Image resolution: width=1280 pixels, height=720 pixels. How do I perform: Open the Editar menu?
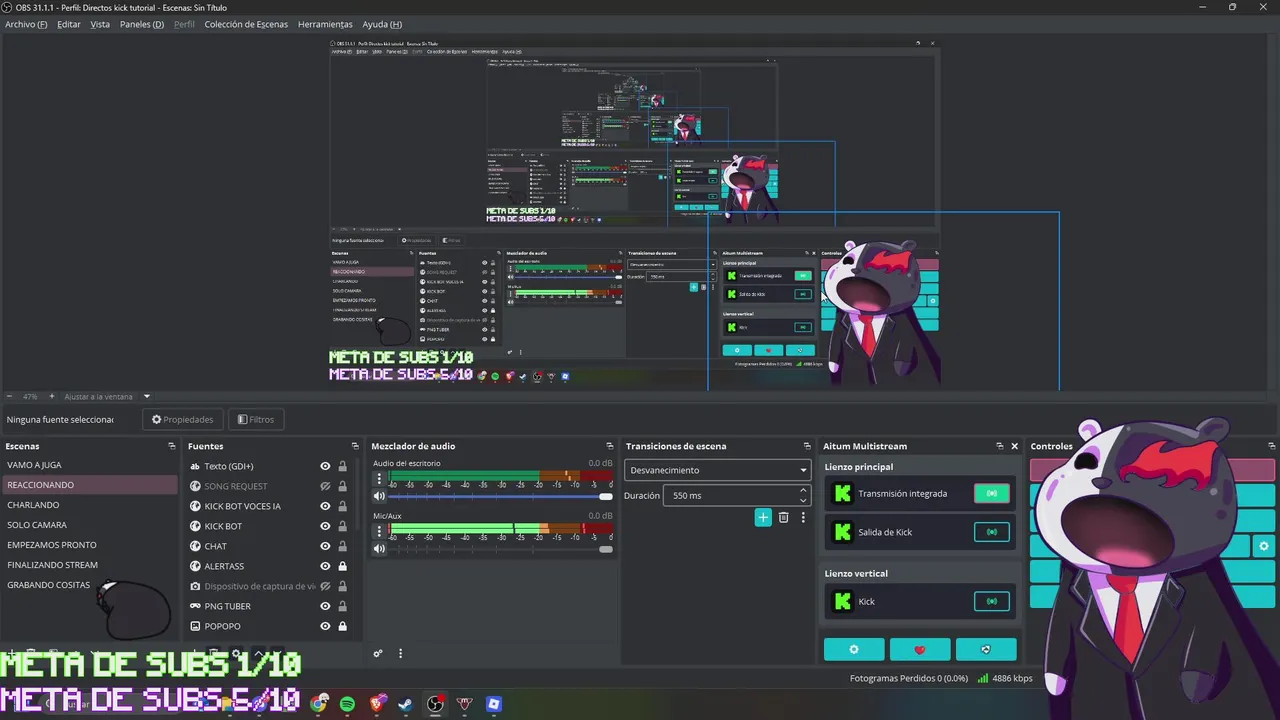tap(69, 24)
